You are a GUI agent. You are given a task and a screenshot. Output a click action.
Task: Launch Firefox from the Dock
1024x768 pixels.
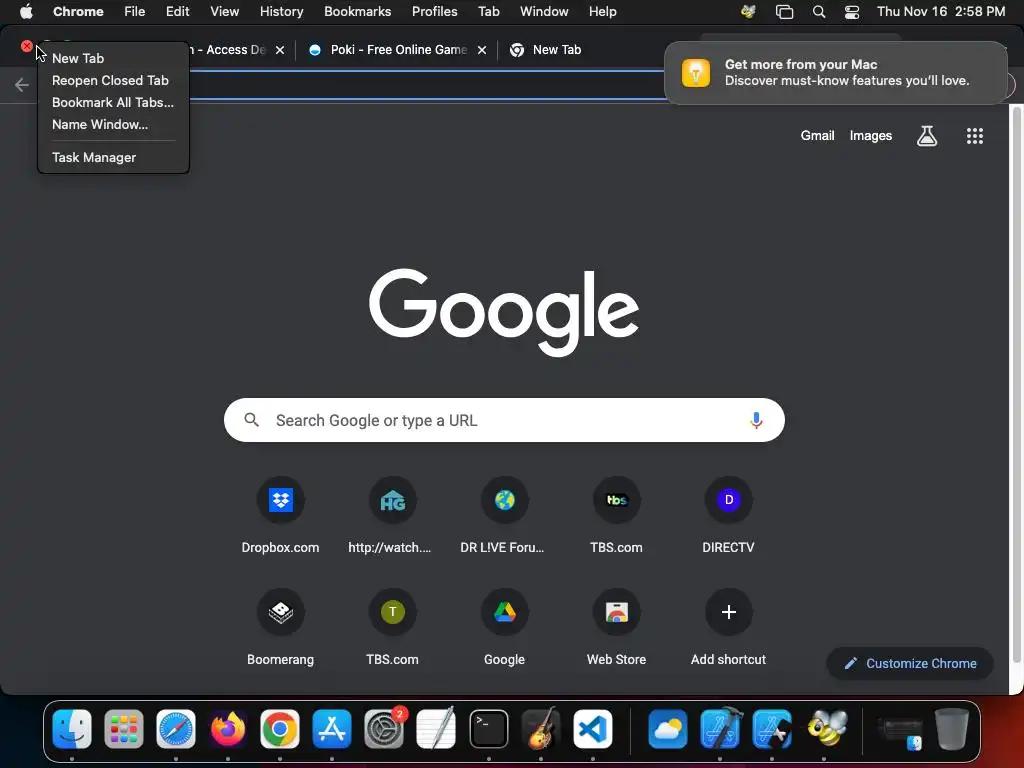tap(228, 729)
